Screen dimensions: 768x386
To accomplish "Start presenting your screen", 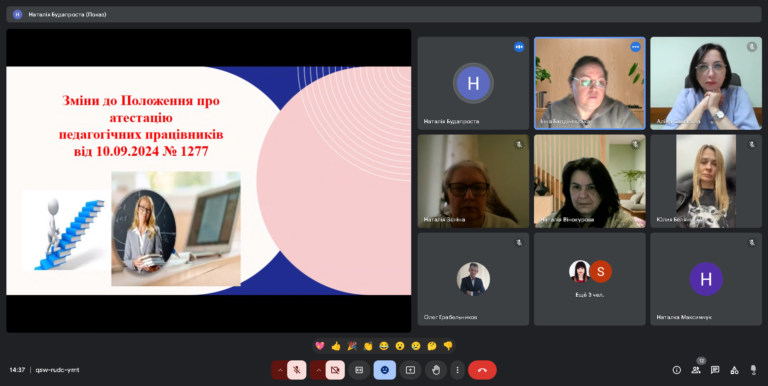I will (410, 370).
